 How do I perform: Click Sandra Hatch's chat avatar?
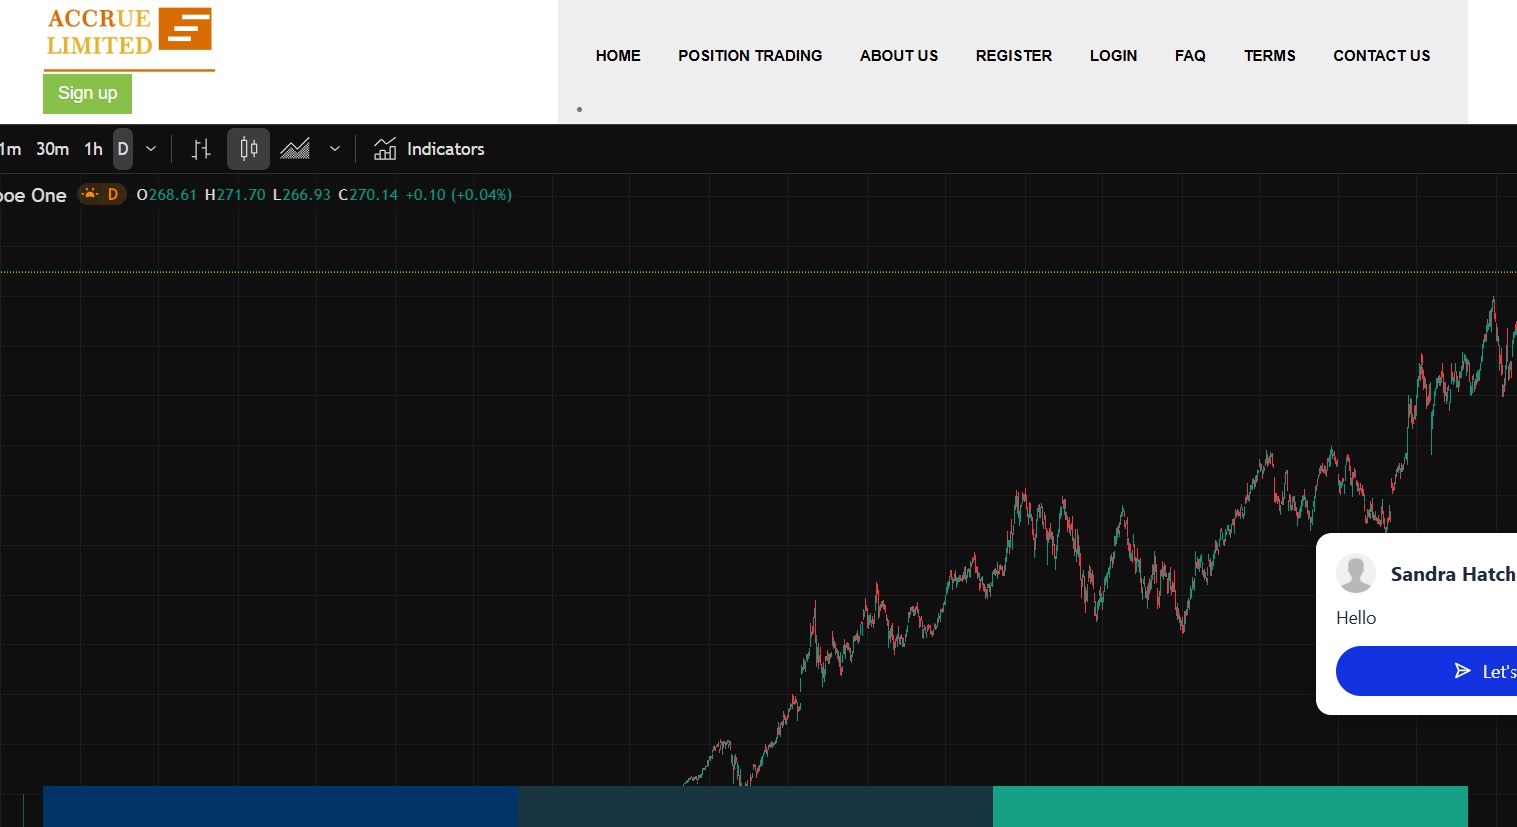click(x=1356, y=573)
